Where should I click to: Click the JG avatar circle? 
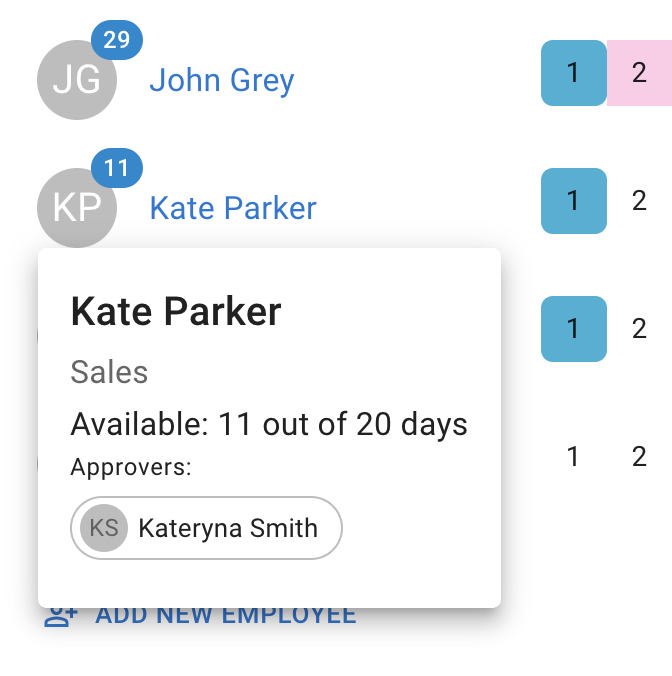tap(77, 80)
